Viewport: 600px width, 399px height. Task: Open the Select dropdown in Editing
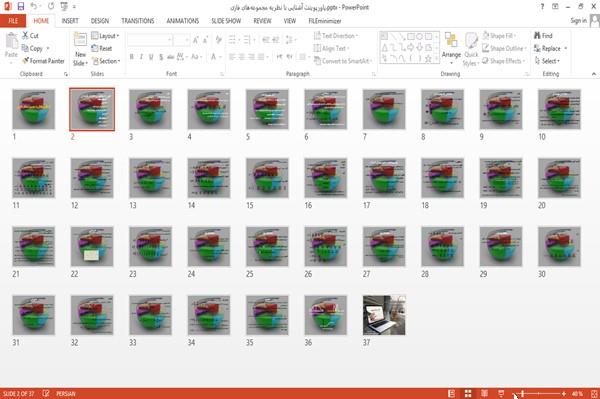pos(547,61)
